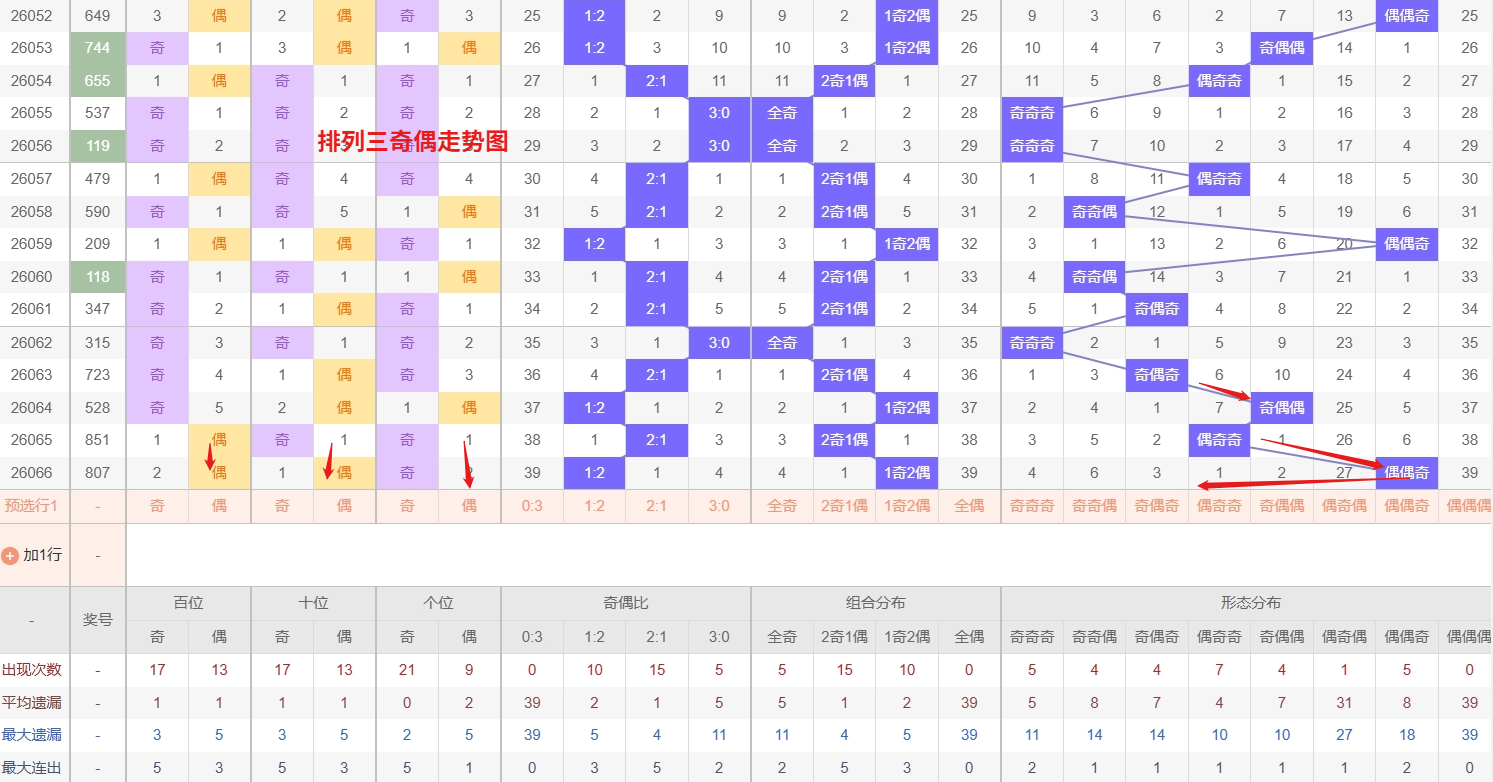
Task: Click the 出现次数 row label
Action: (x=33, y=670)
